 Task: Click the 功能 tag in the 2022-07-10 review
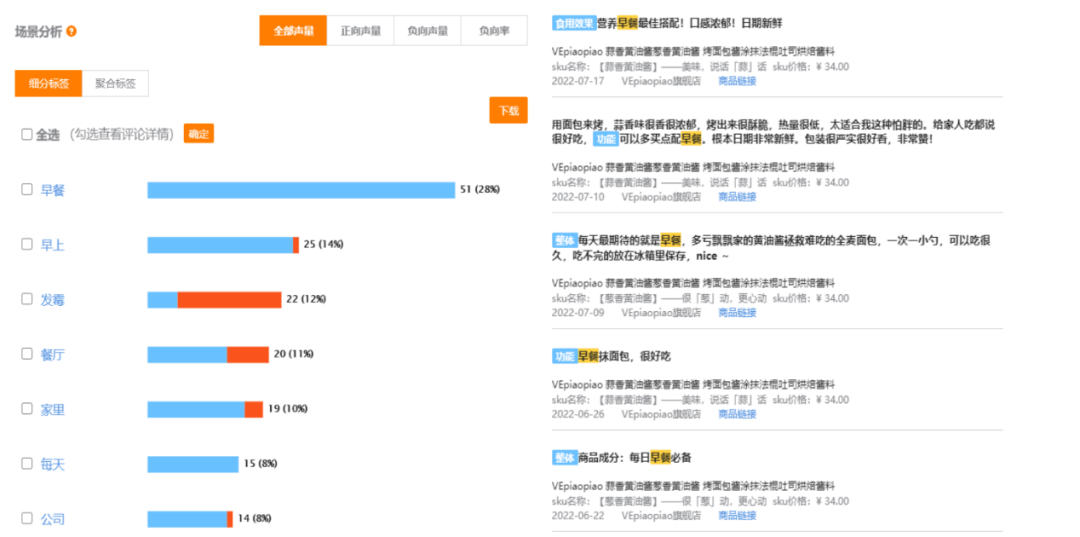(x=605, y=139)
